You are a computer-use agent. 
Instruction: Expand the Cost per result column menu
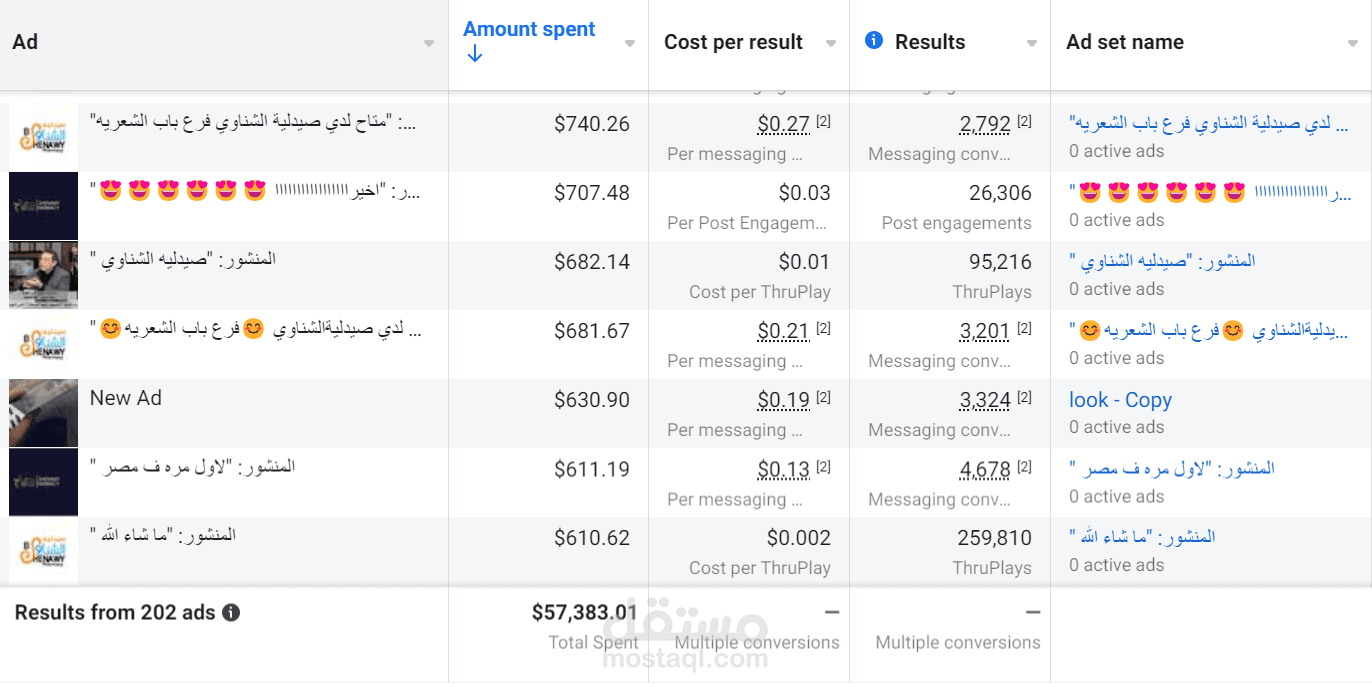pyautogui.click(x=831, y=44)
